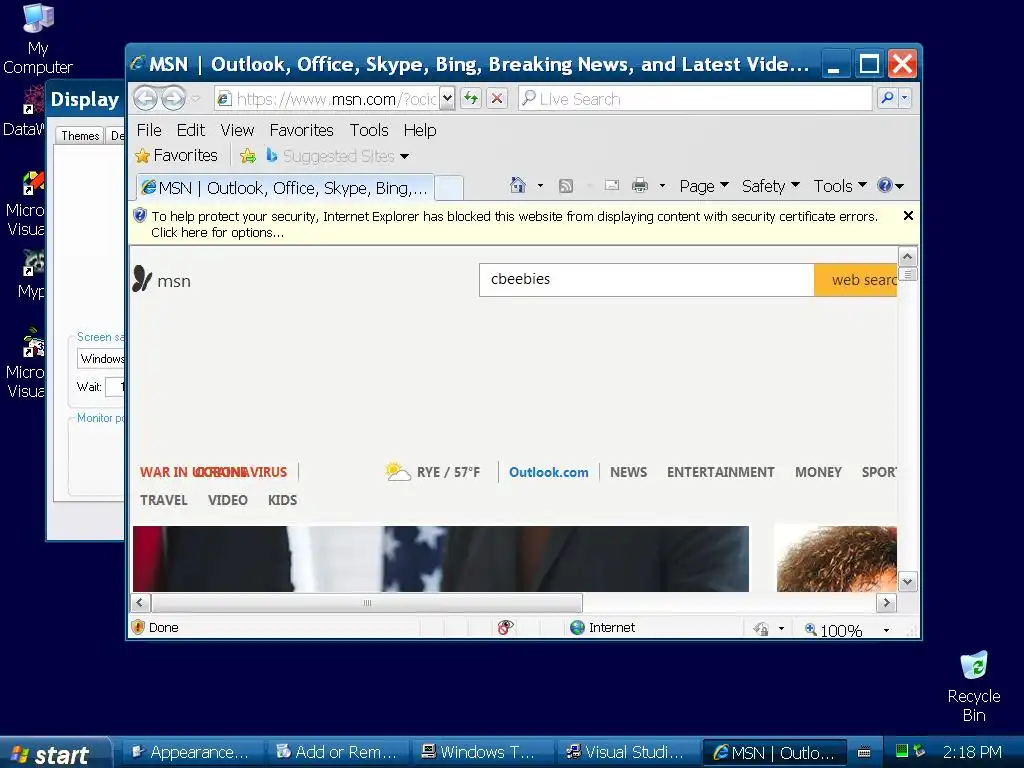Open the Page dropdown menu
The height and width of the screenshot is (768, 1024).
tap(704, 186)
